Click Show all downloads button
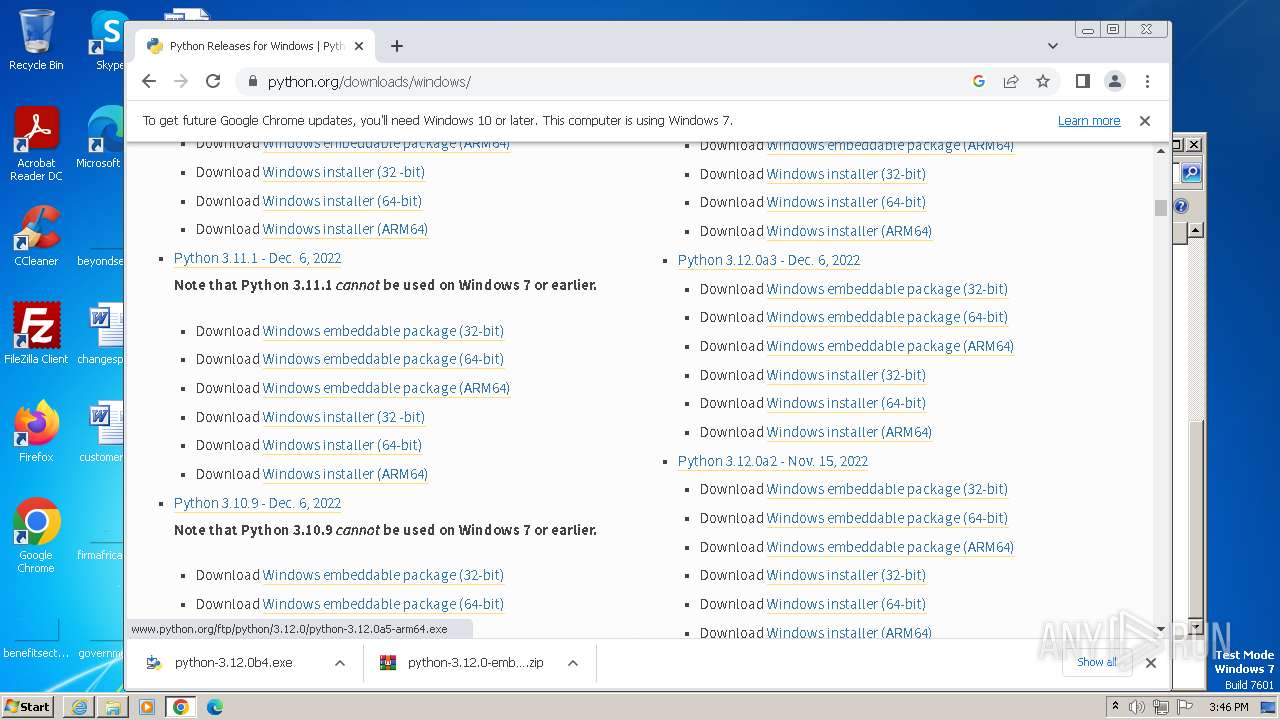Viewport: 1280px width, 720px height. tap(1096, 662)
